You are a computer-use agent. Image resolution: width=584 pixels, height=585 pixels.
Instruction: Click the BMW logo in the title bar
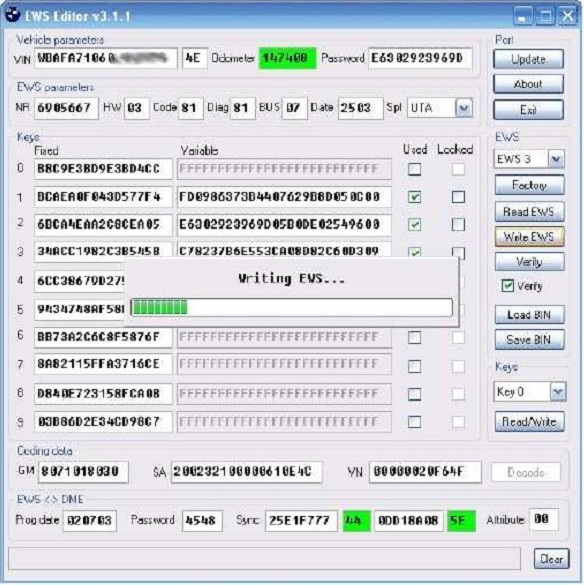pyautogui.click(x=13, y=15)
